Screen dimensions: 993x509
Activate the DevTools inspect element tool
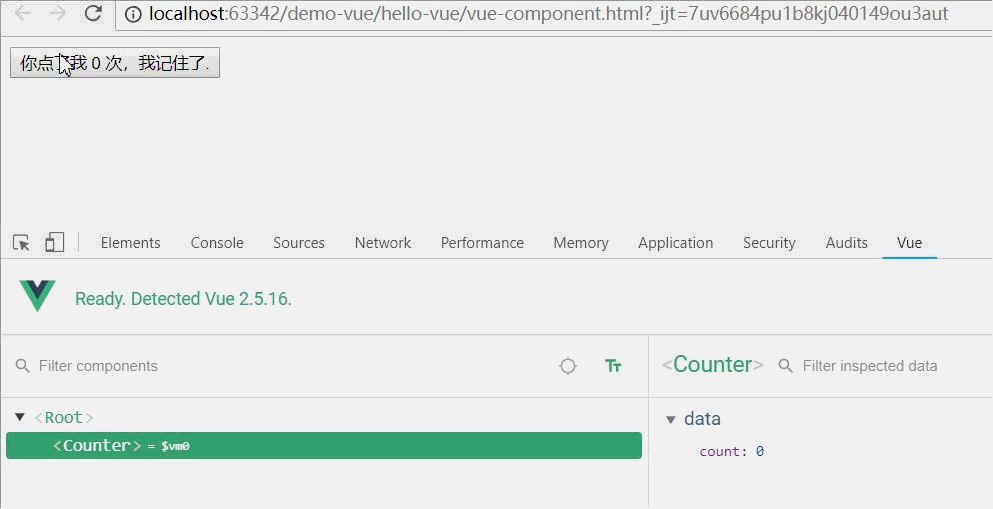click(21, 243)
